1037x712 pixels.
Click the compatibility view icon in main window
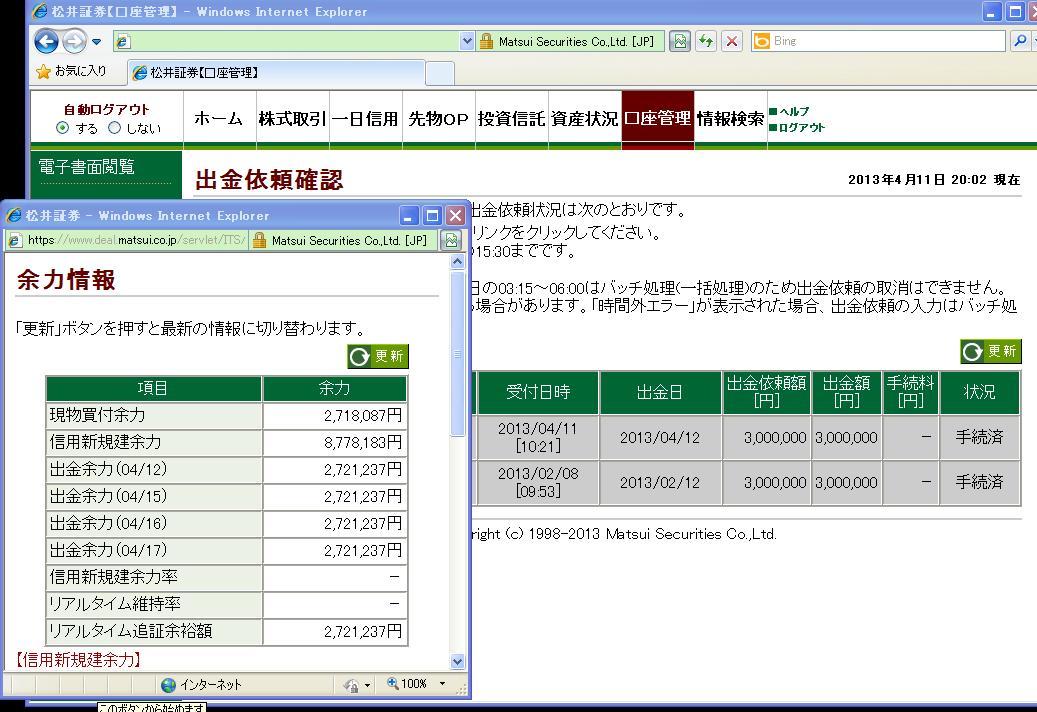[x=680, y=41]
